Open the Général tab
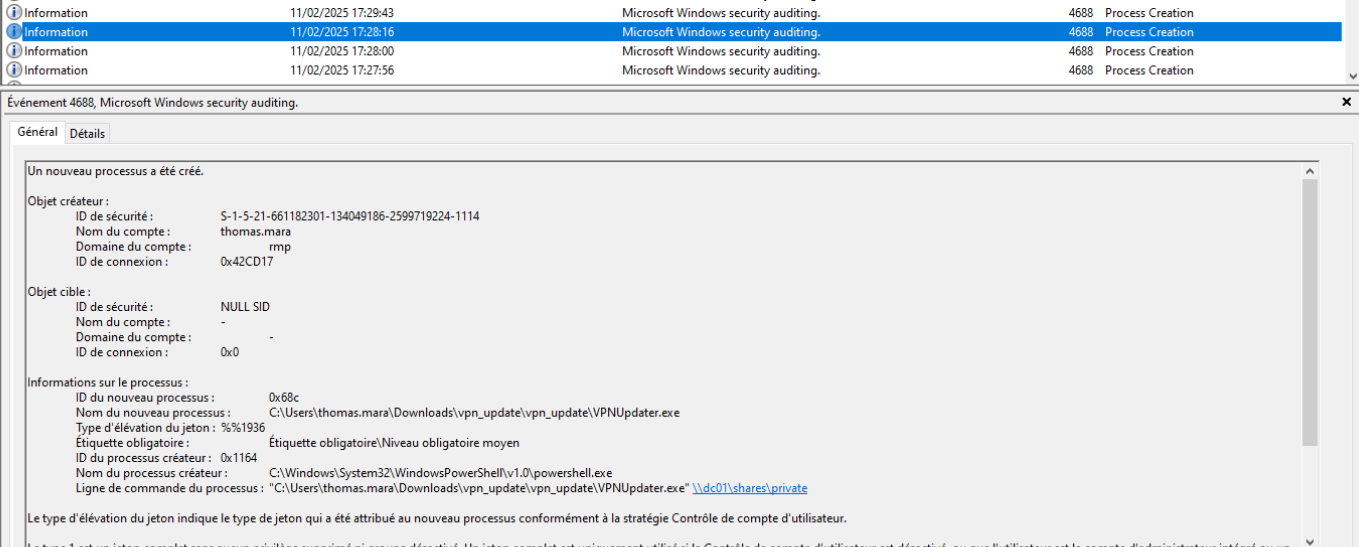 pos(37,133)
